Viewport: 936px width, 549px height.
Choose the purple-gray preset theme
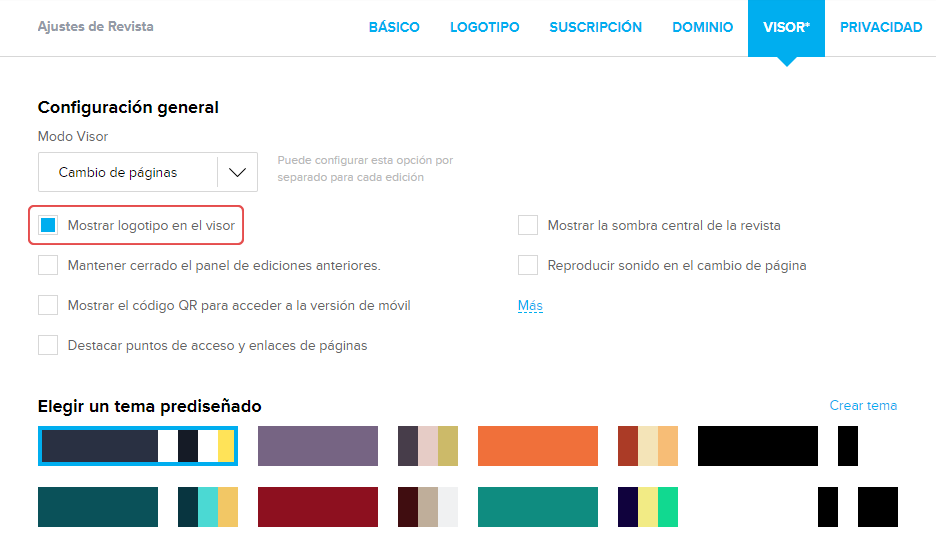pos(318,446)
